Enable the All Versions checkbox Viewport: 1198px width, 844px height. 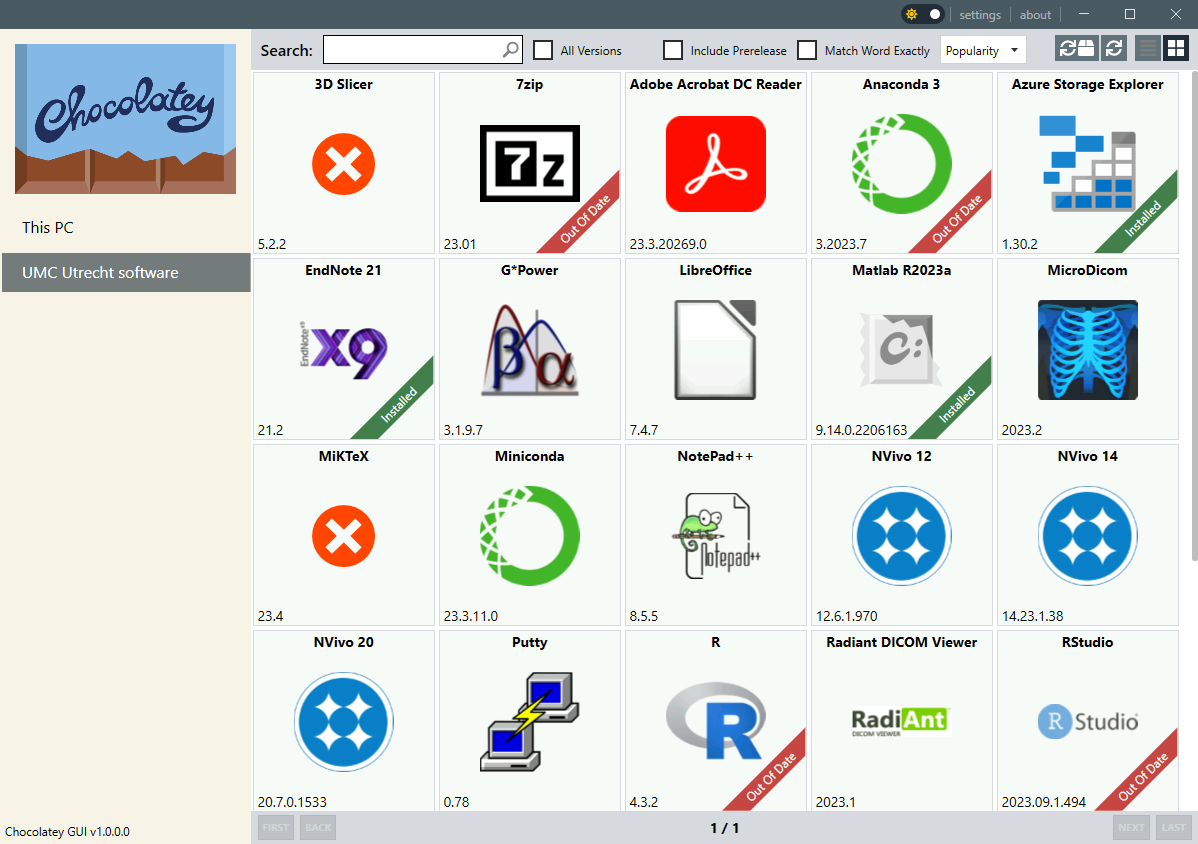[x=543, y=50]
